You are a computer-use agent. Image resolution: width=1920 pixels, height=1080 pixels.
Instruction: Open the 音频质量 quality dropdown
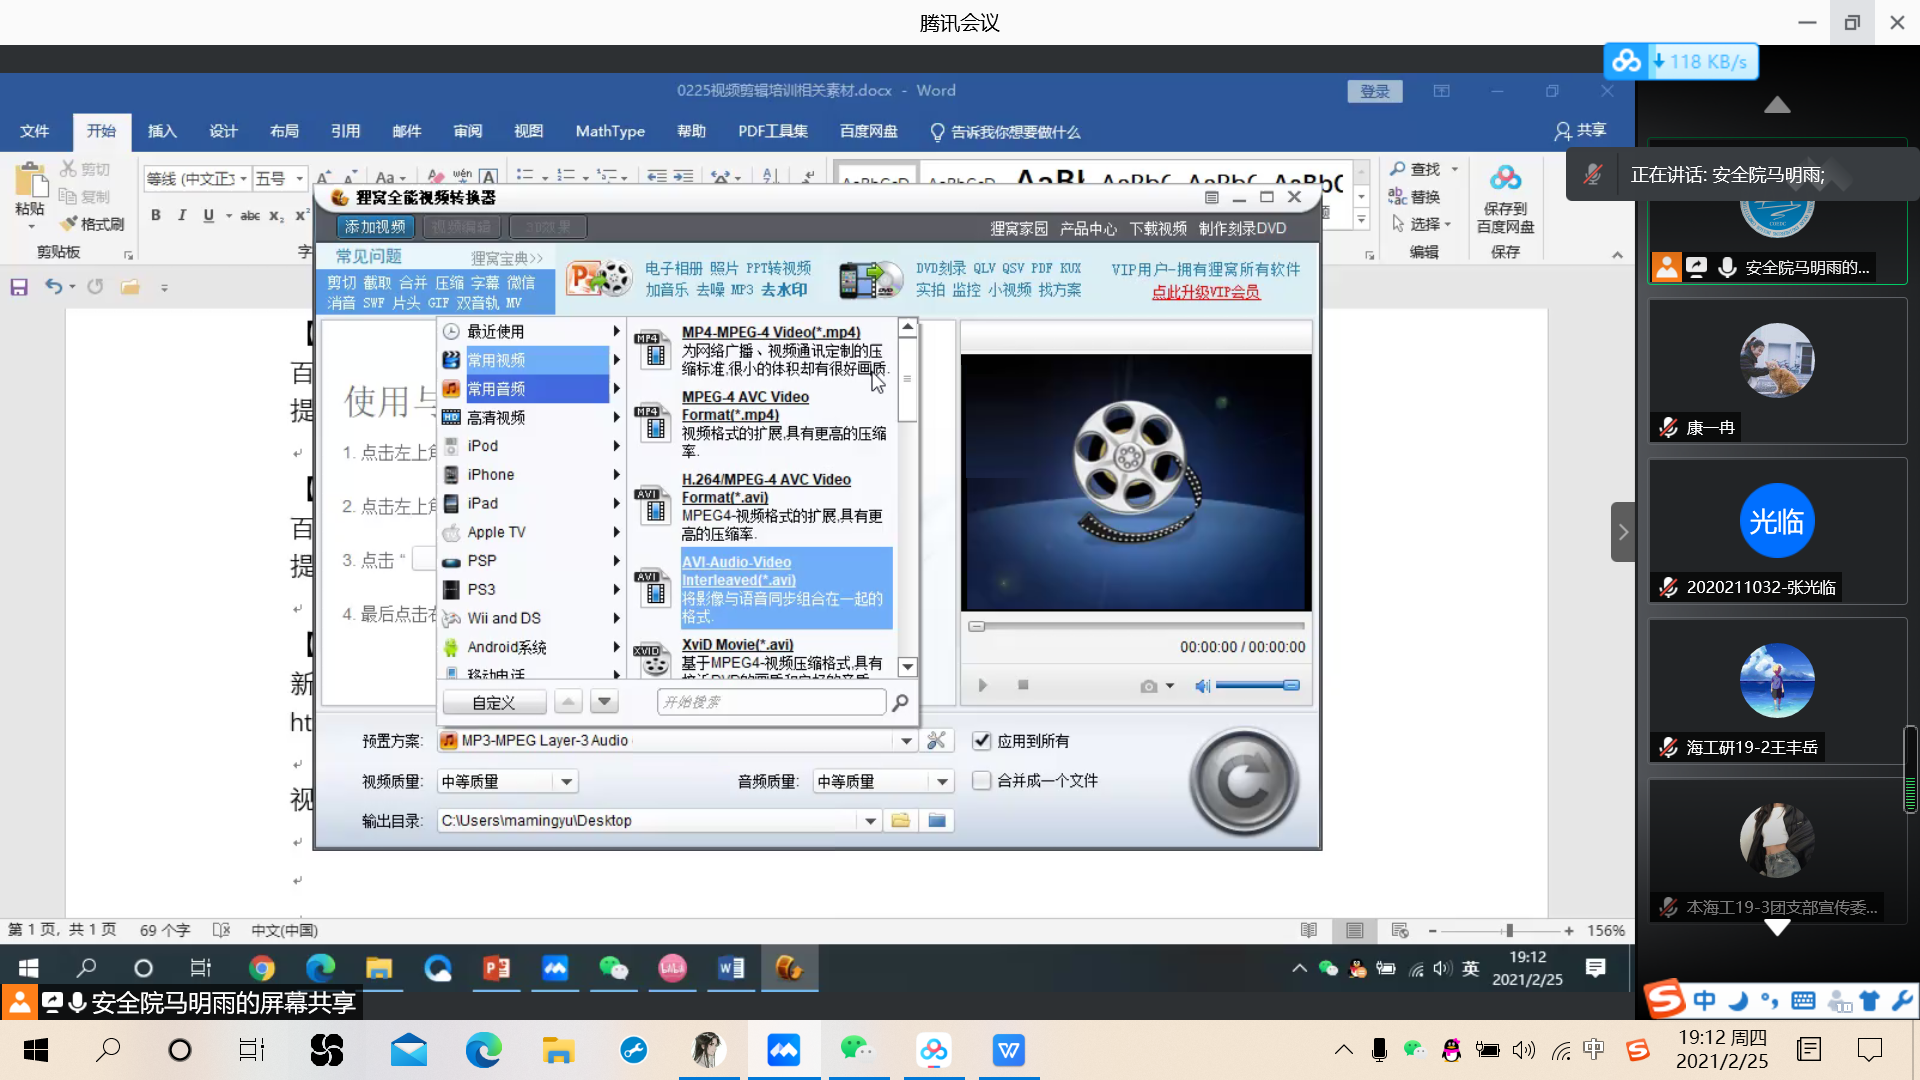click(942, 782)
